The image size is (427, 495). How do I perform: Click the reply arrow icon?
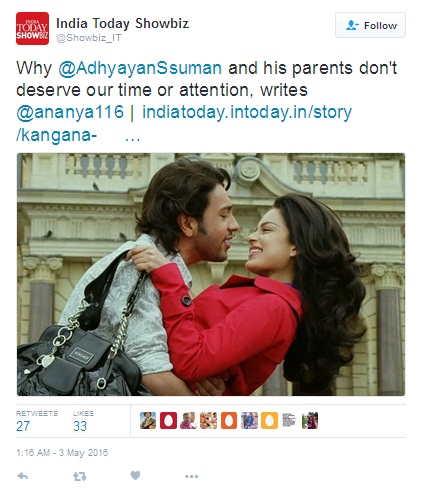[23, 476]
